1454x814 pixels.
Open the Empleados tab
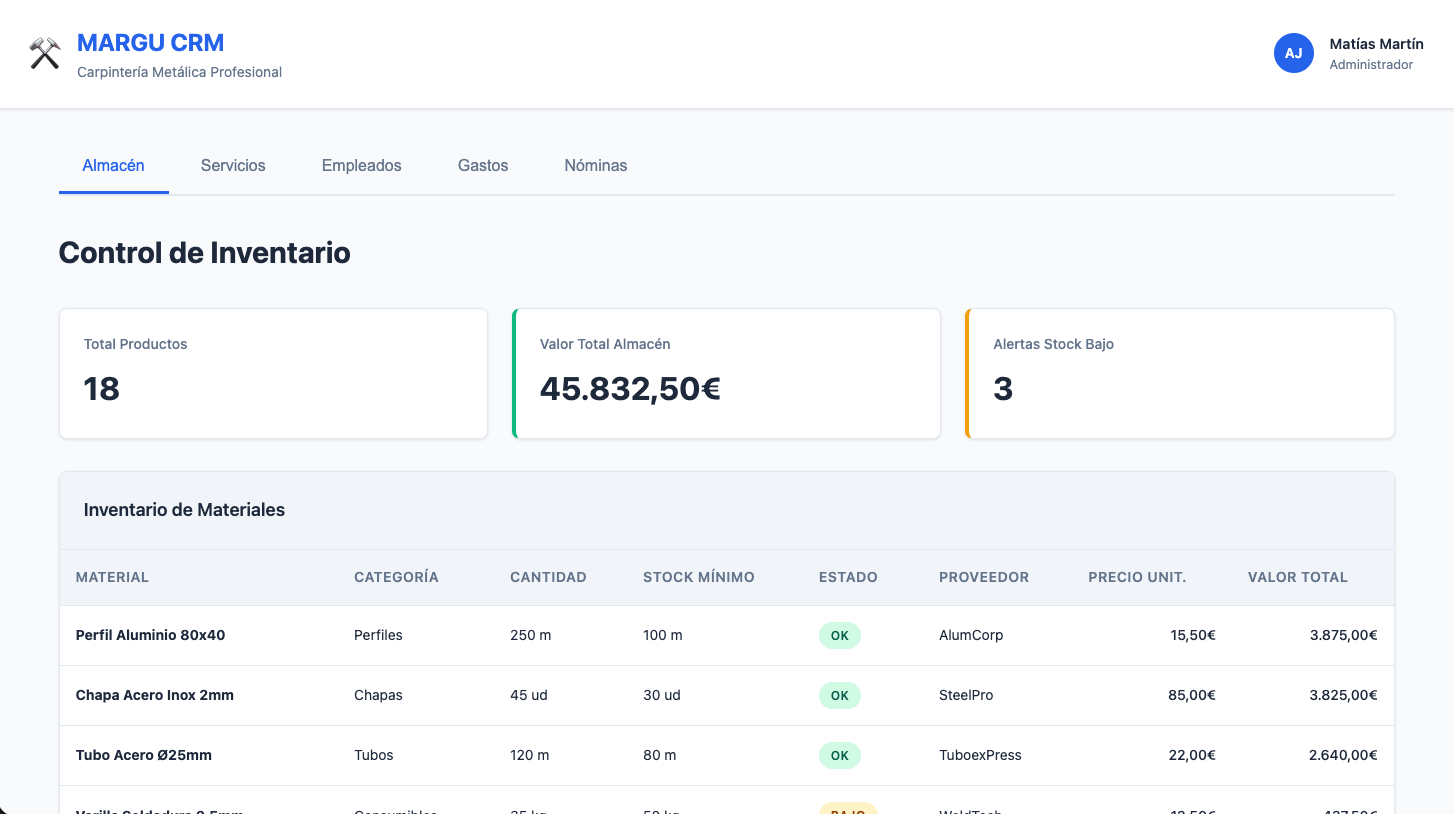point(361,165)
